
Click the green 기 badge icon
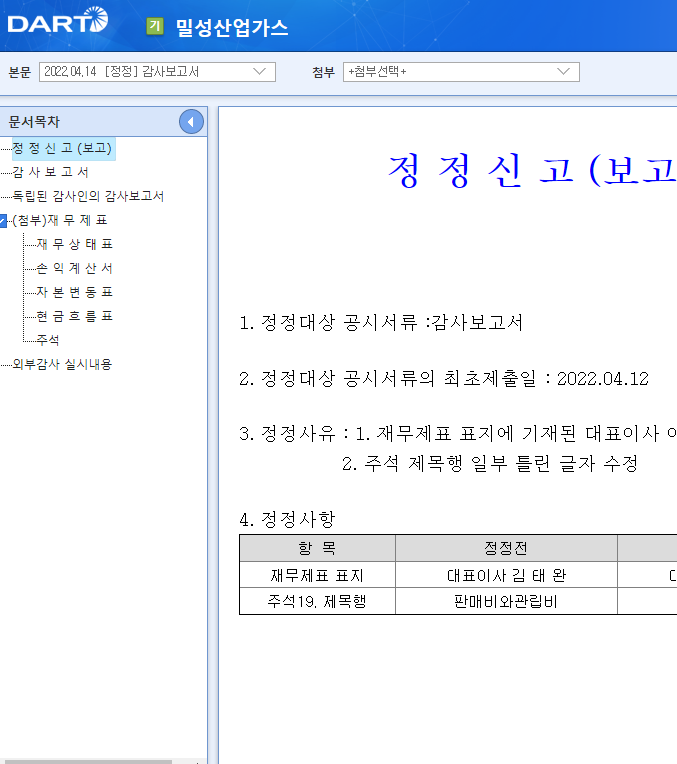[x=155, y=26]
